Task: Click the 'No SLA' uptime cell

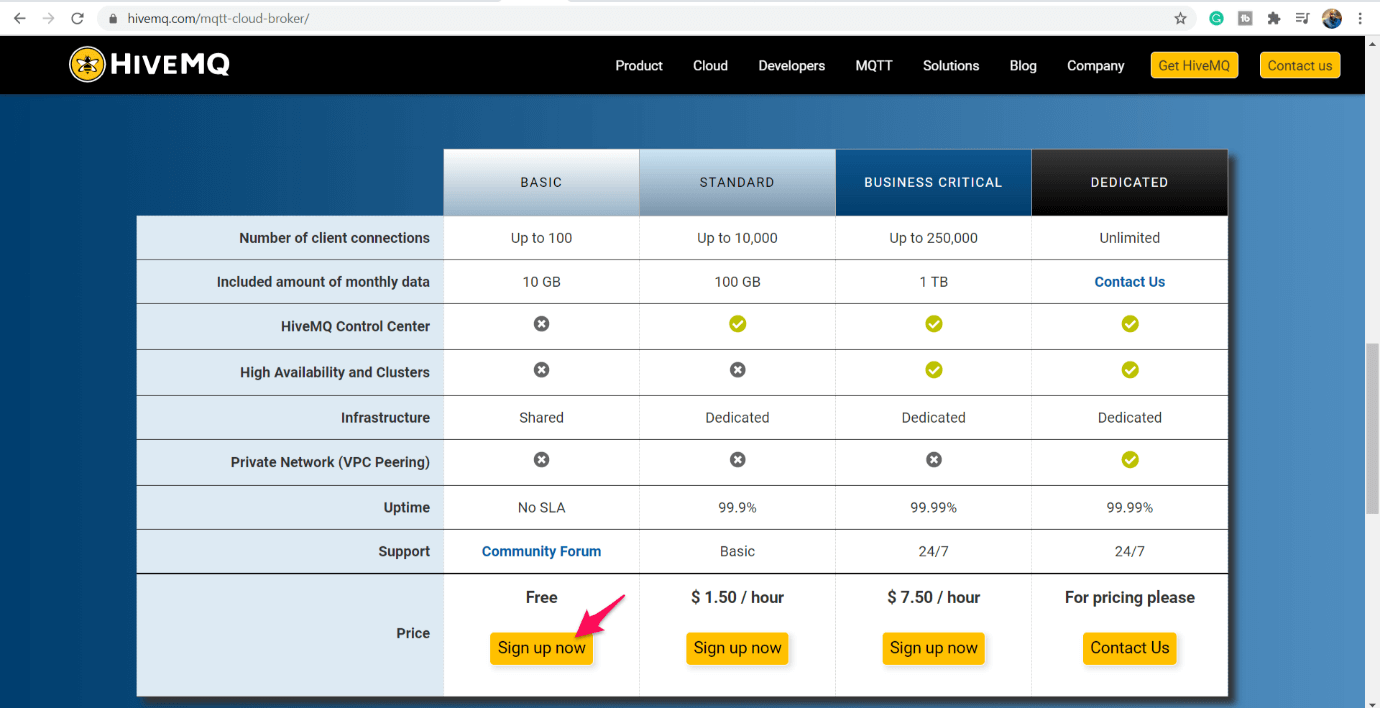Action: [541, 508]
